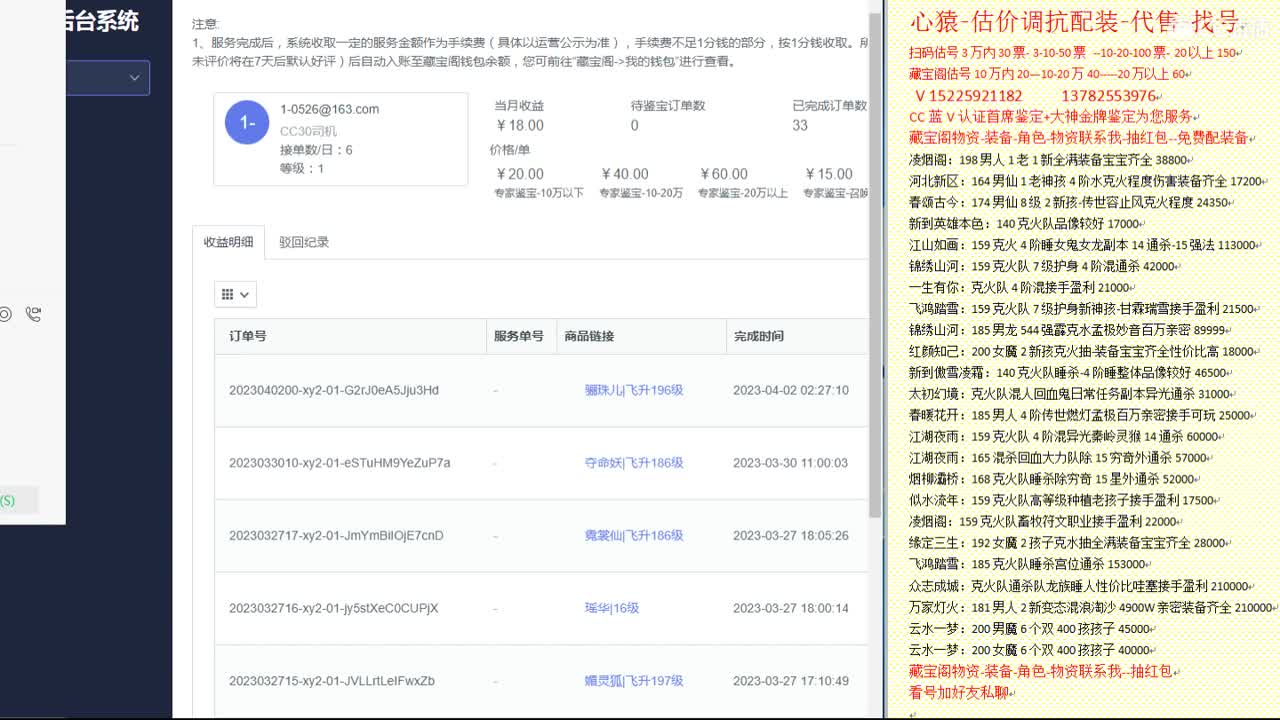Click completion time 2023-03-30 11:00:03
Image resolution: width=1280 pixels, height=720 pixels.
pyautogui.click(x=790, y=463)
